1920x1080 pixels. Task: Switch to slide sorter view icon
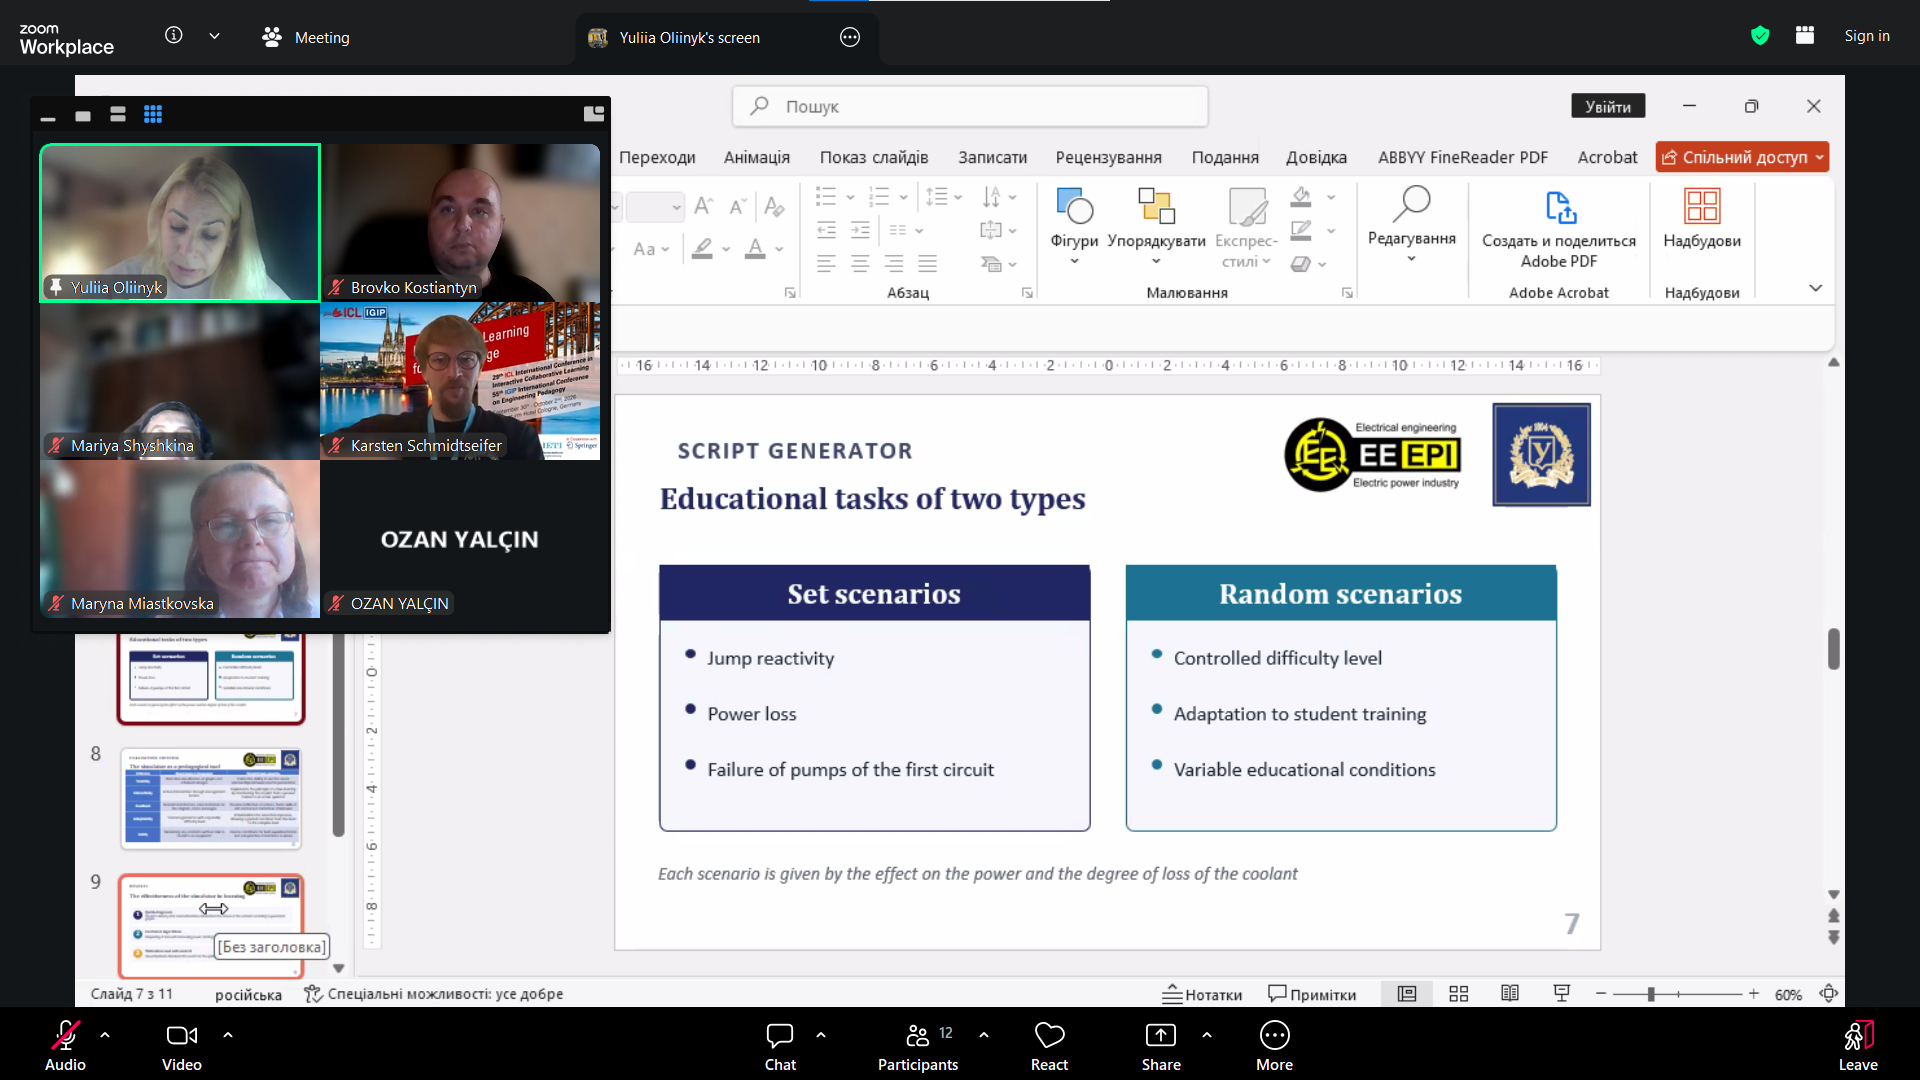point(1459,994)
